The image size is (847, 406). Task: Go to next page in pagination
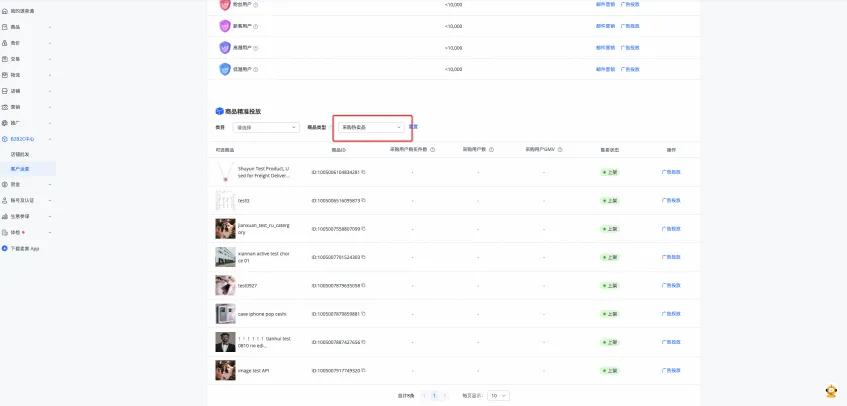point(445,396)
